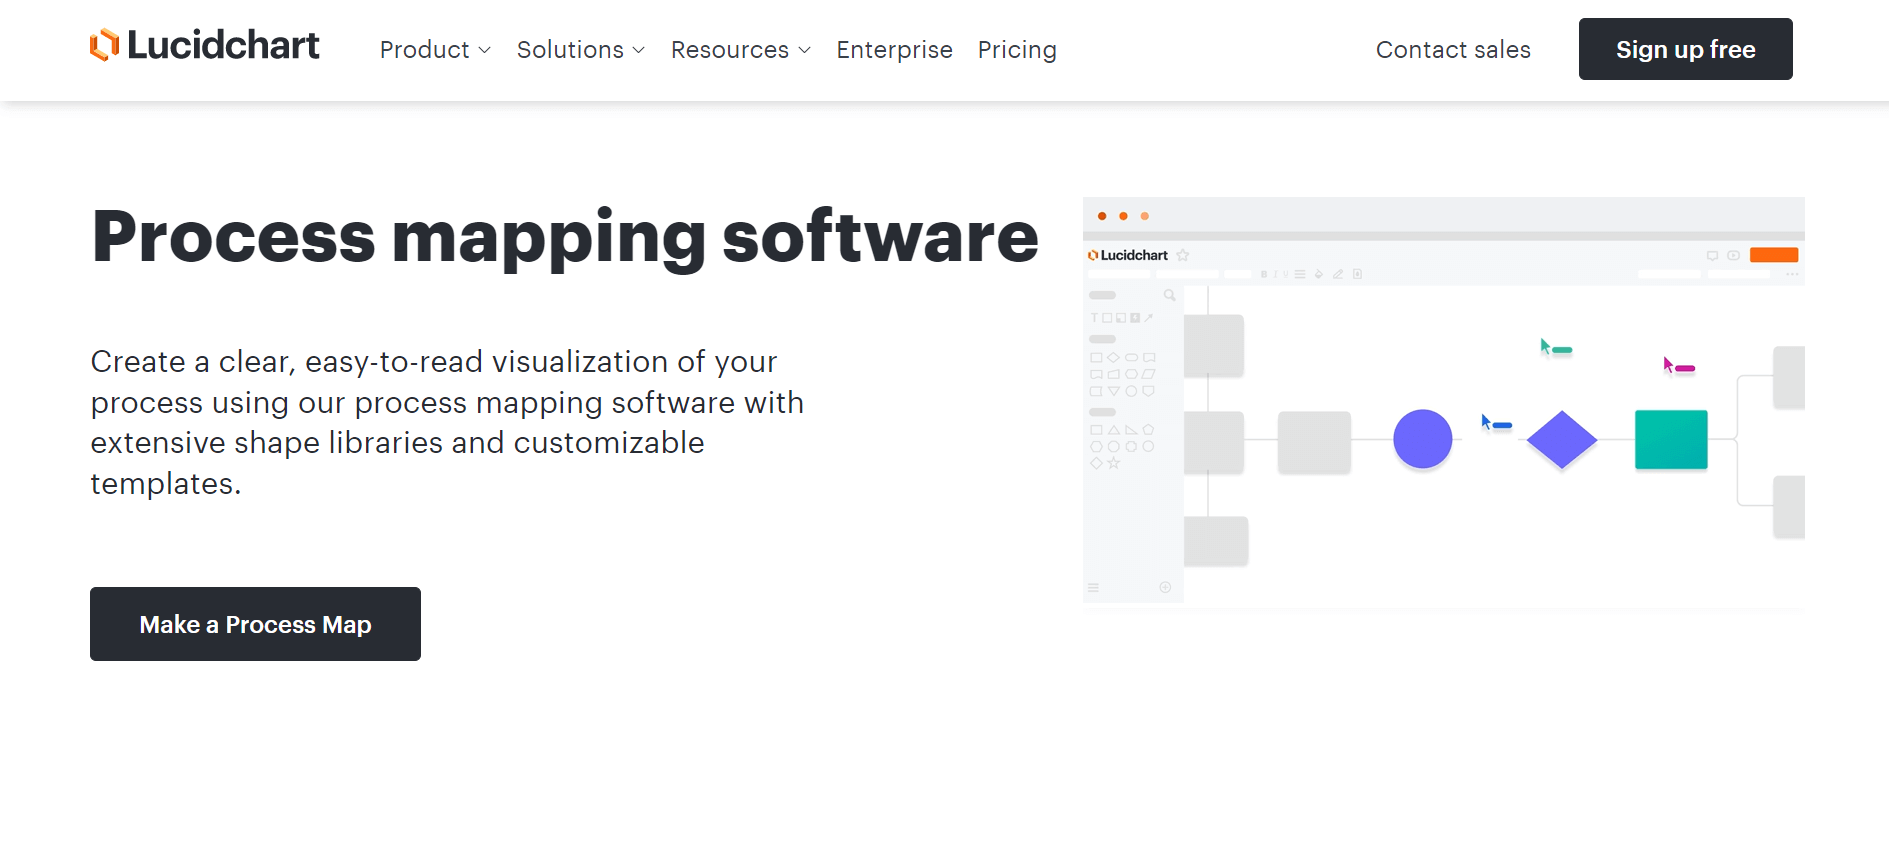Viewport: 1889px width, 847px height.
Task: Open the Pricing page
Action: pos(1017,50)
